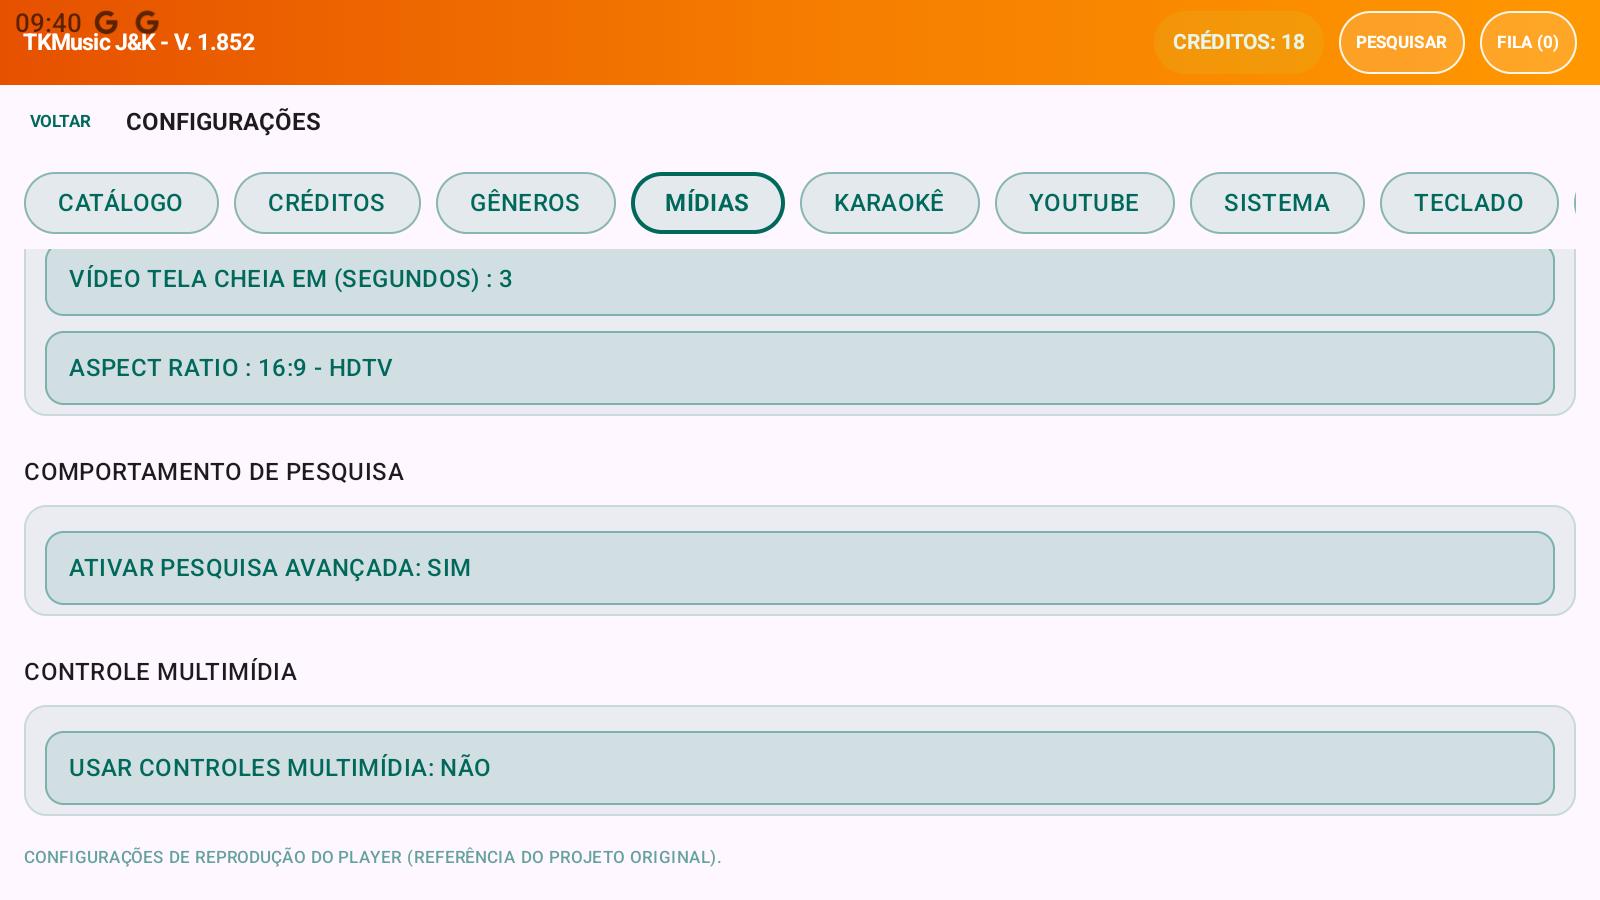Click the 09:40 clock in status bar
The height and width of the screenshot is (900, 1600).
pyautogui.click(x=48, y=23)
